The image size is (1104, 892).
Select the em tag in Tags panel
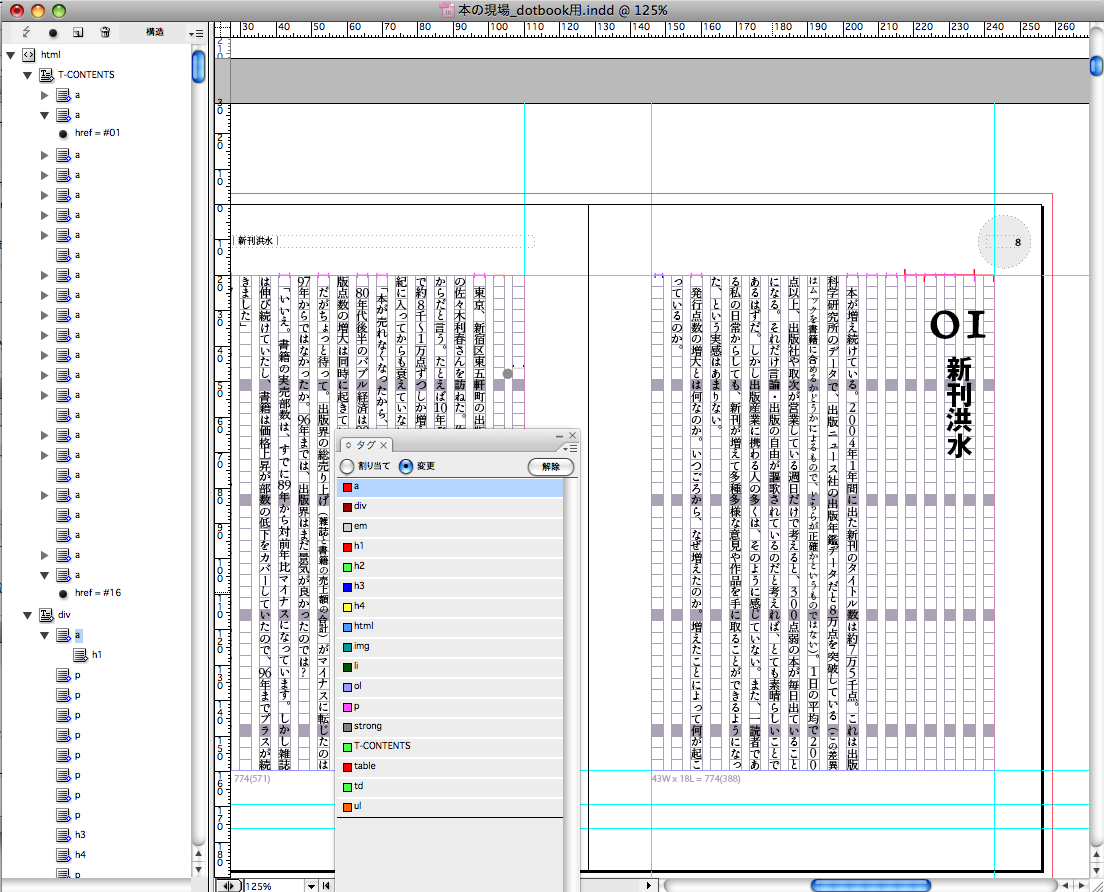[x=450, y=526]
